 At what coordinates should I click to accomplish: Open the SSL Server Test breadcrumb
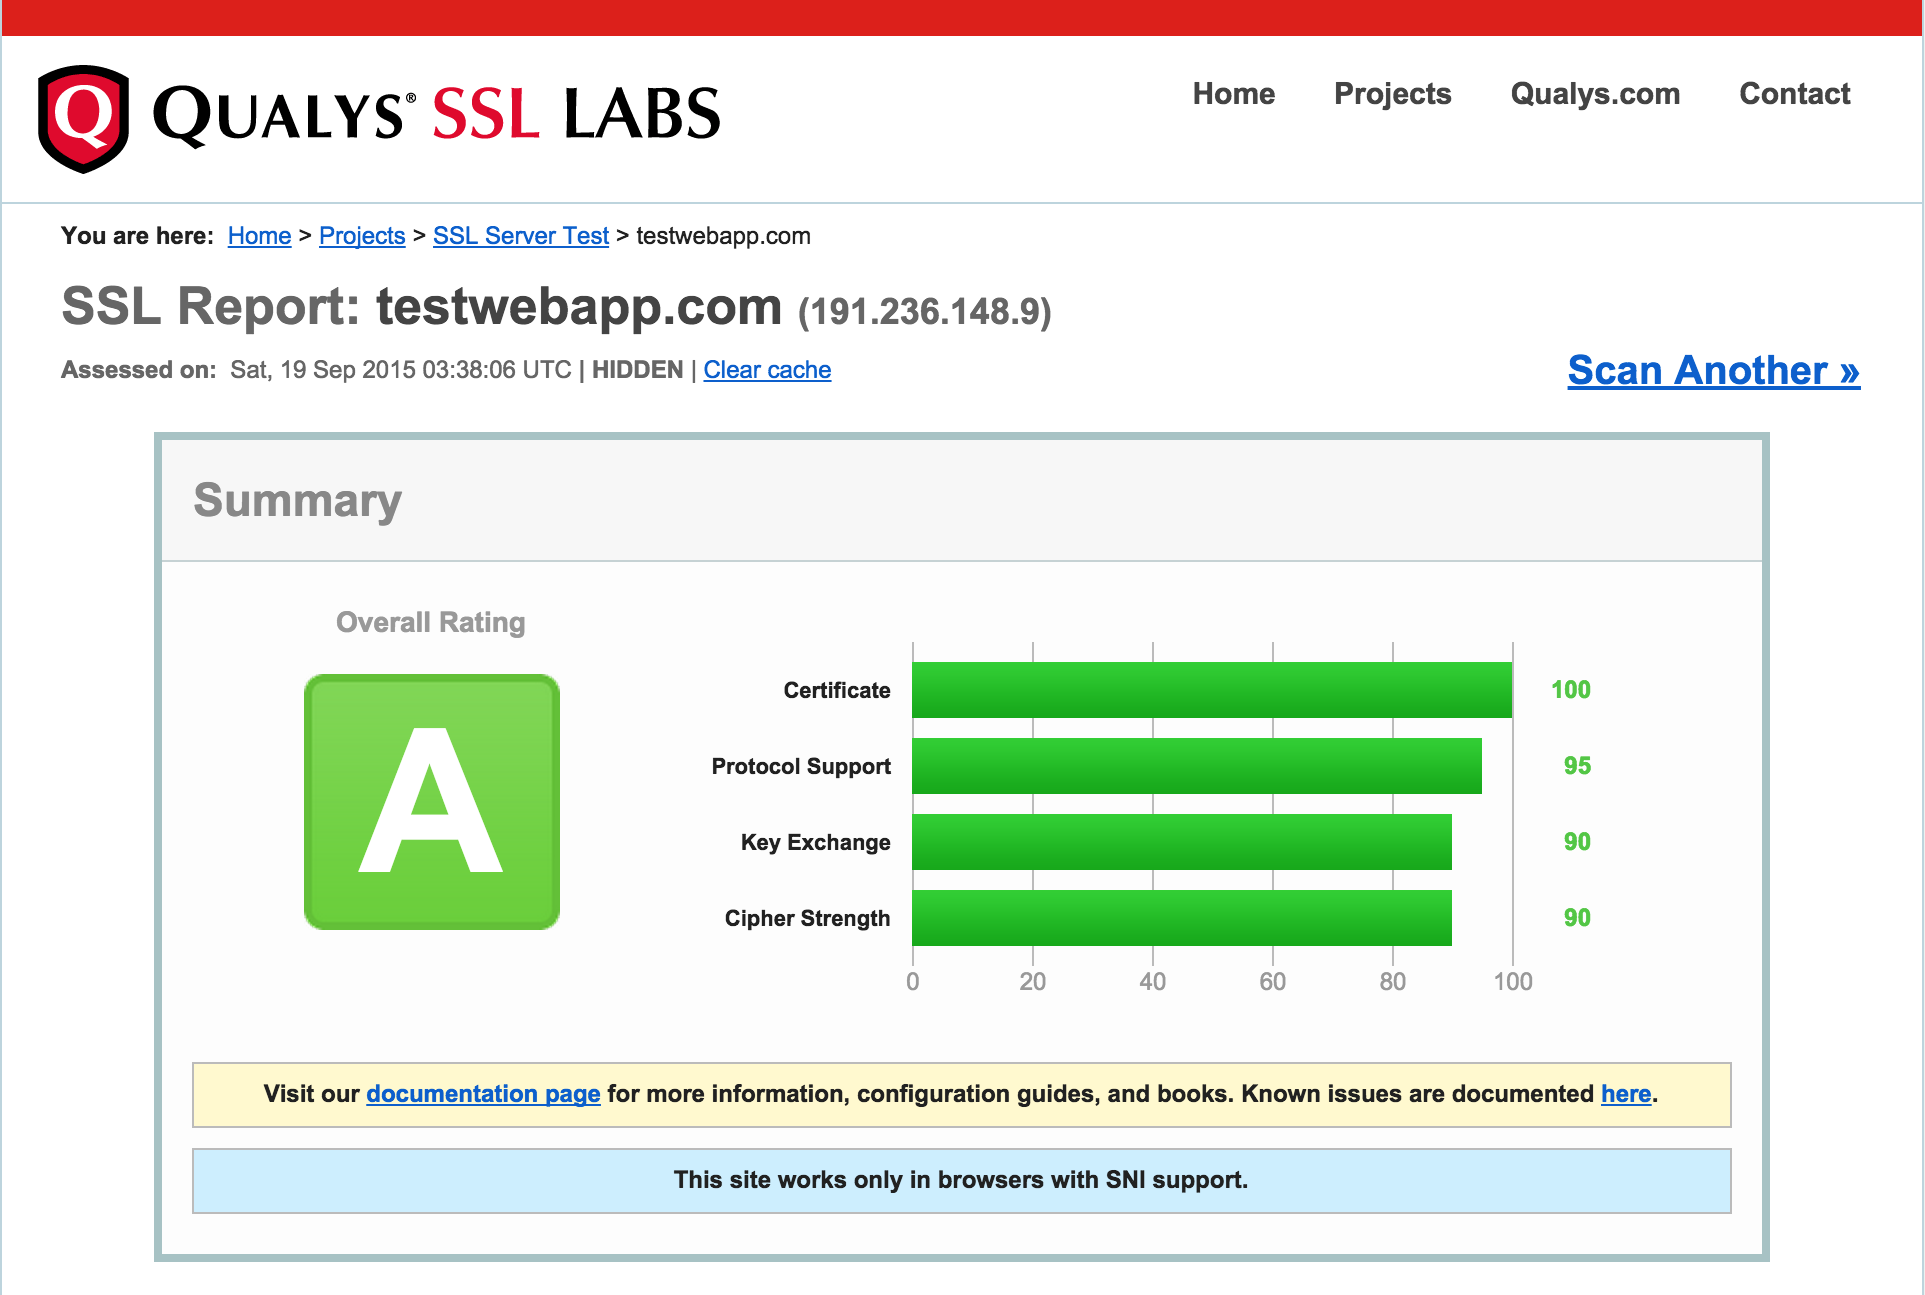520,236
